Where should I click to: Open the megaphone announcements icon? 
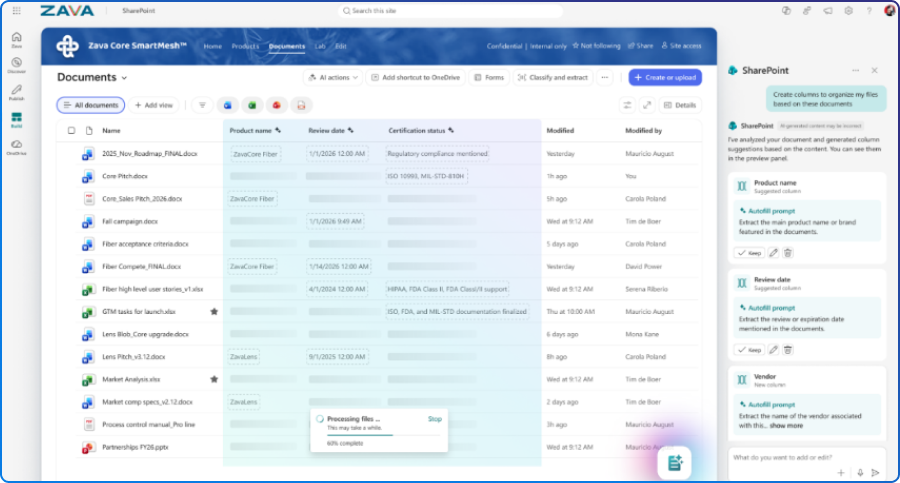(x=828, y=10)
